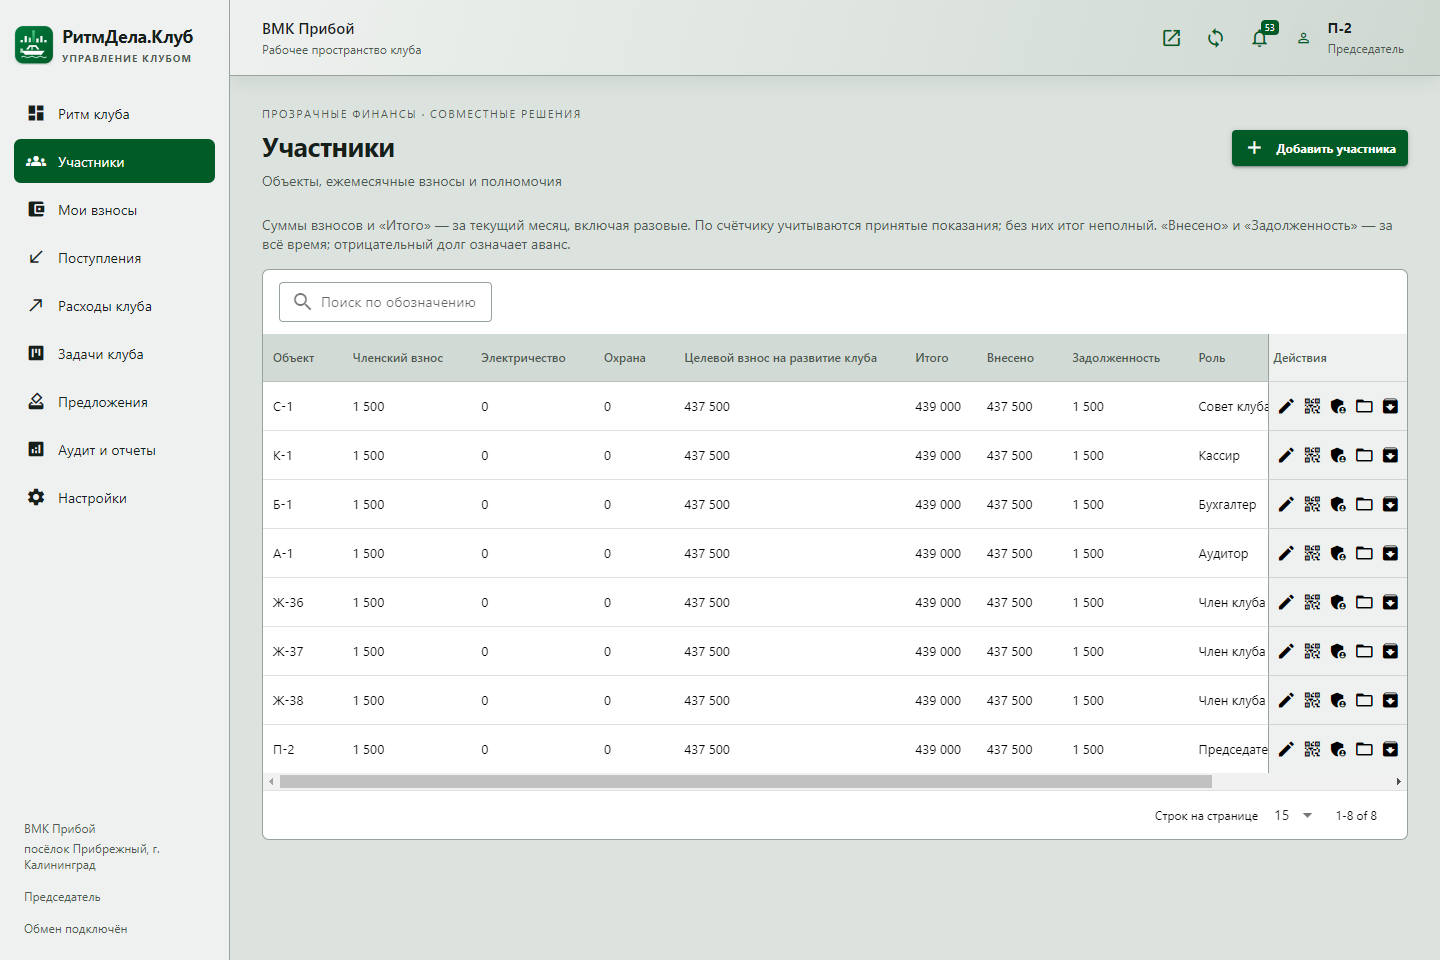Click the РитмДела.Клуб logo icon
This screenshot has height=960, width=1440.
(34, 45)
